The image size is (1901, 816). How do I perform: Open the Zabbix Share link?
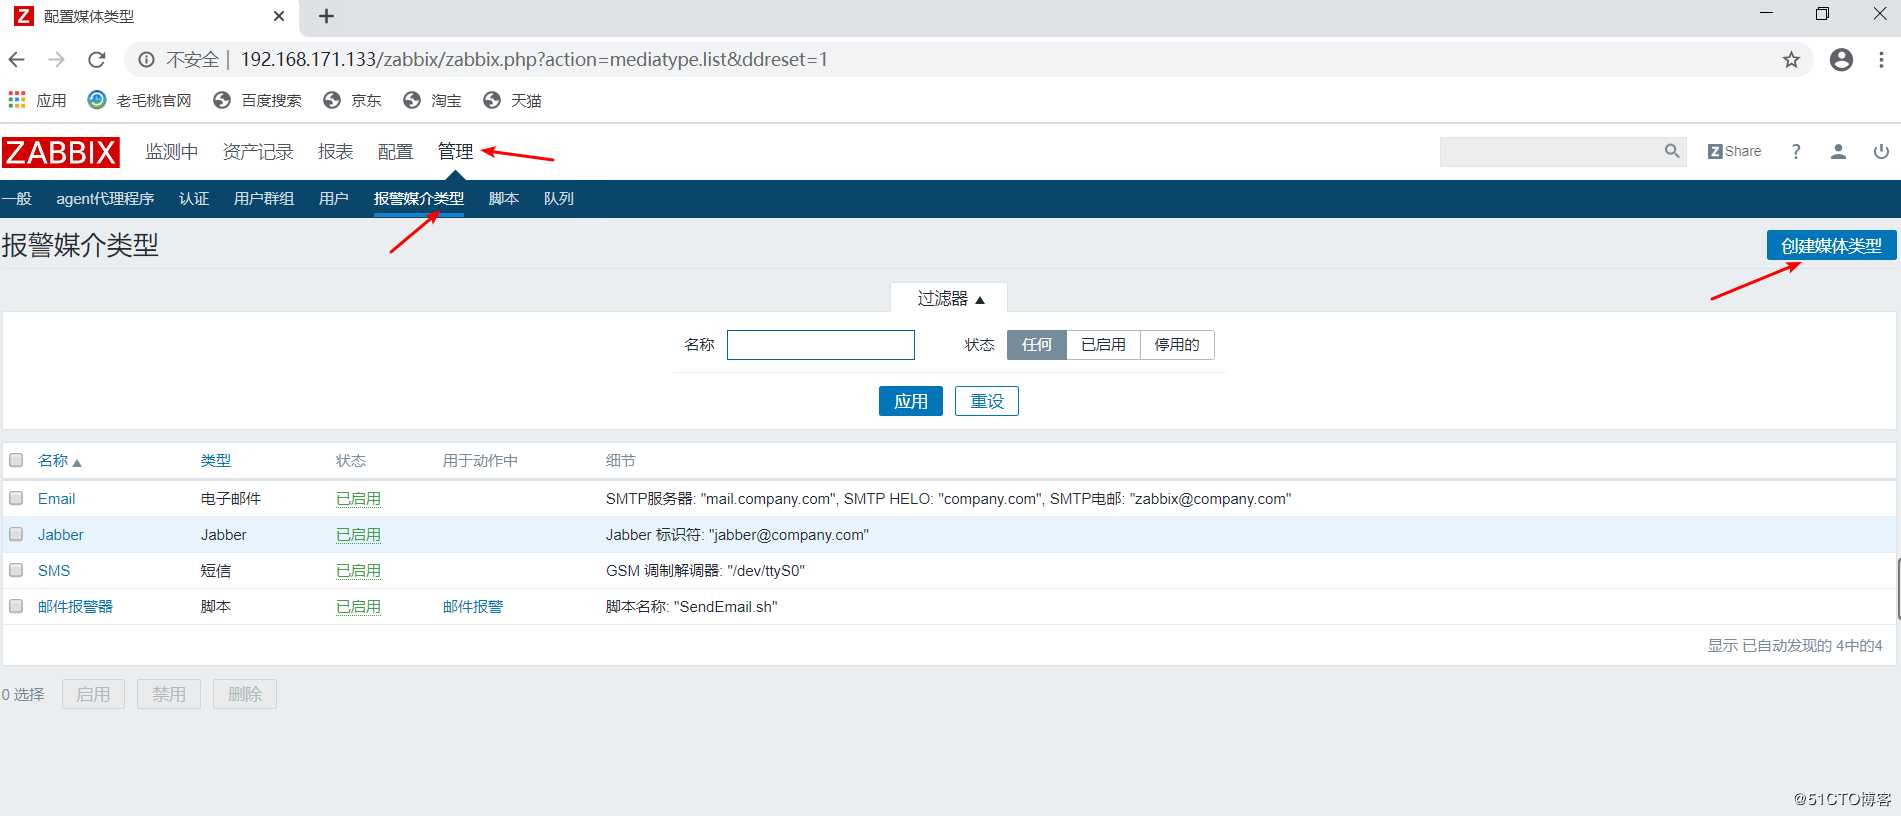[x=1735, y=151]
